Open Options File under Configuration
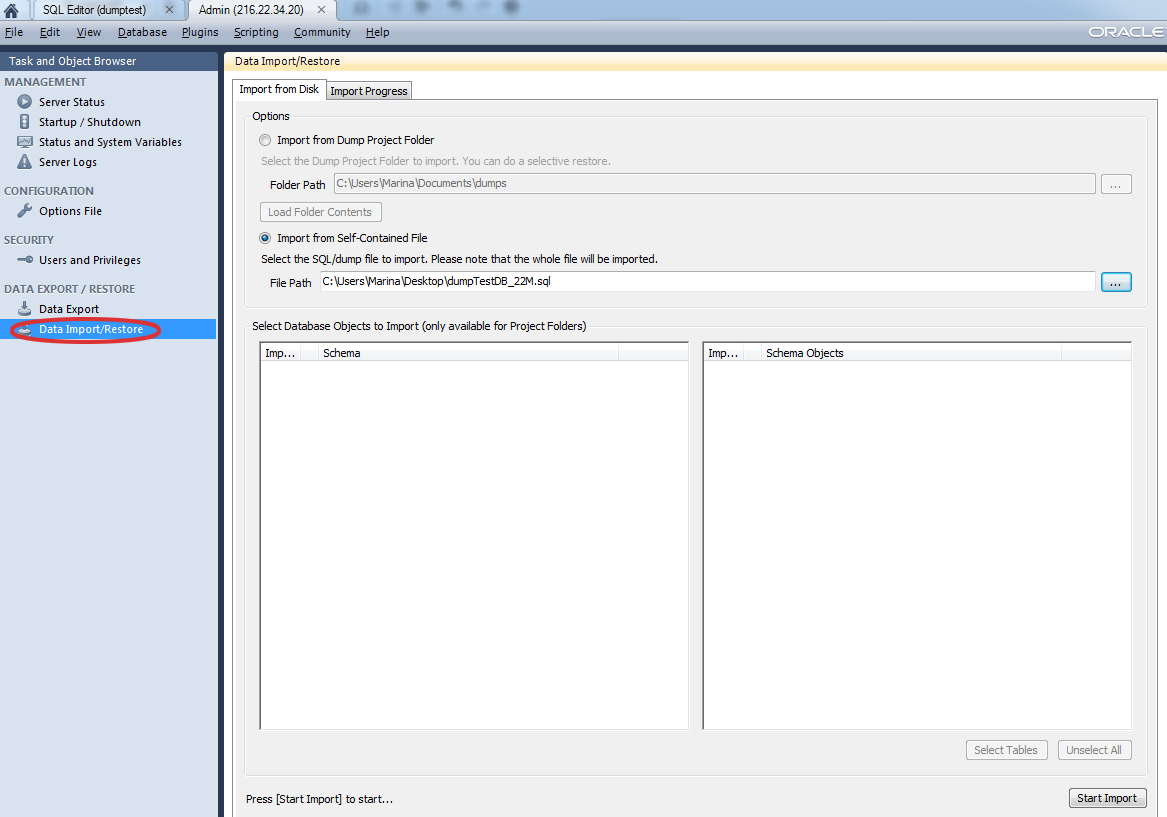The image size is (1167, 817). pos(71,211)
